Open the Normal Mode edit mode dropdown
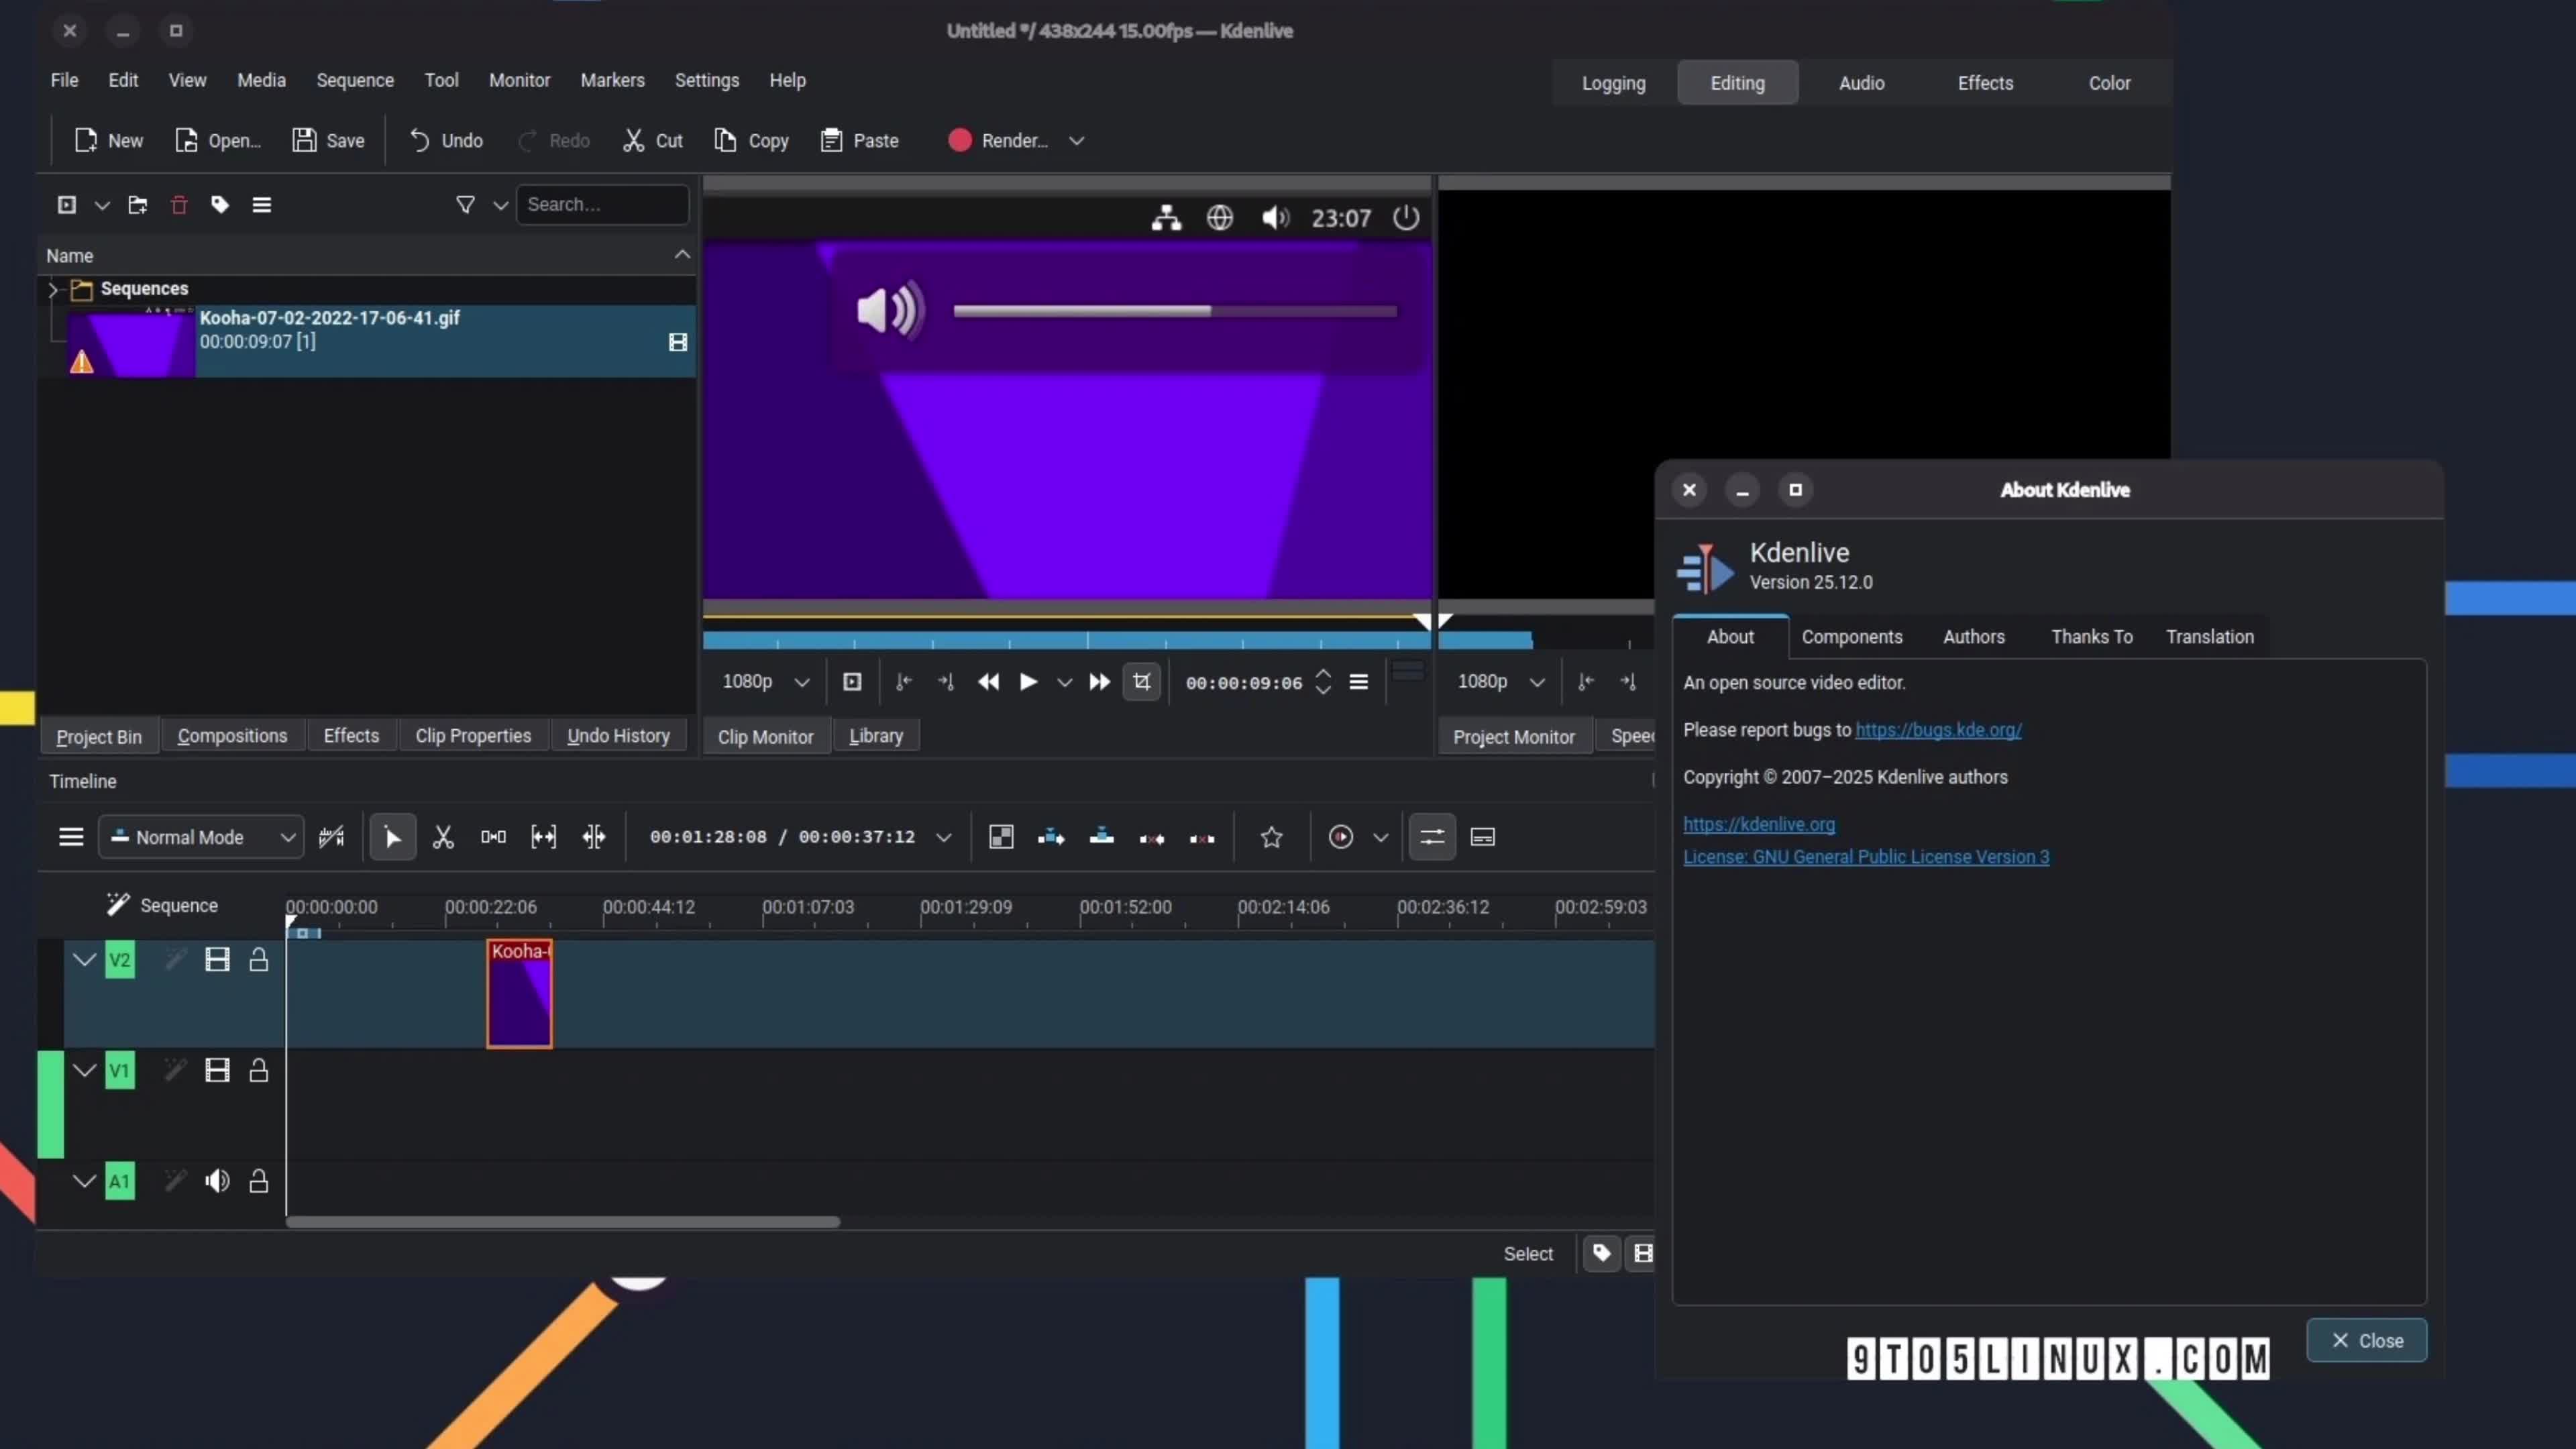This screenshot has height=1449, width=2576. [200, 837]
